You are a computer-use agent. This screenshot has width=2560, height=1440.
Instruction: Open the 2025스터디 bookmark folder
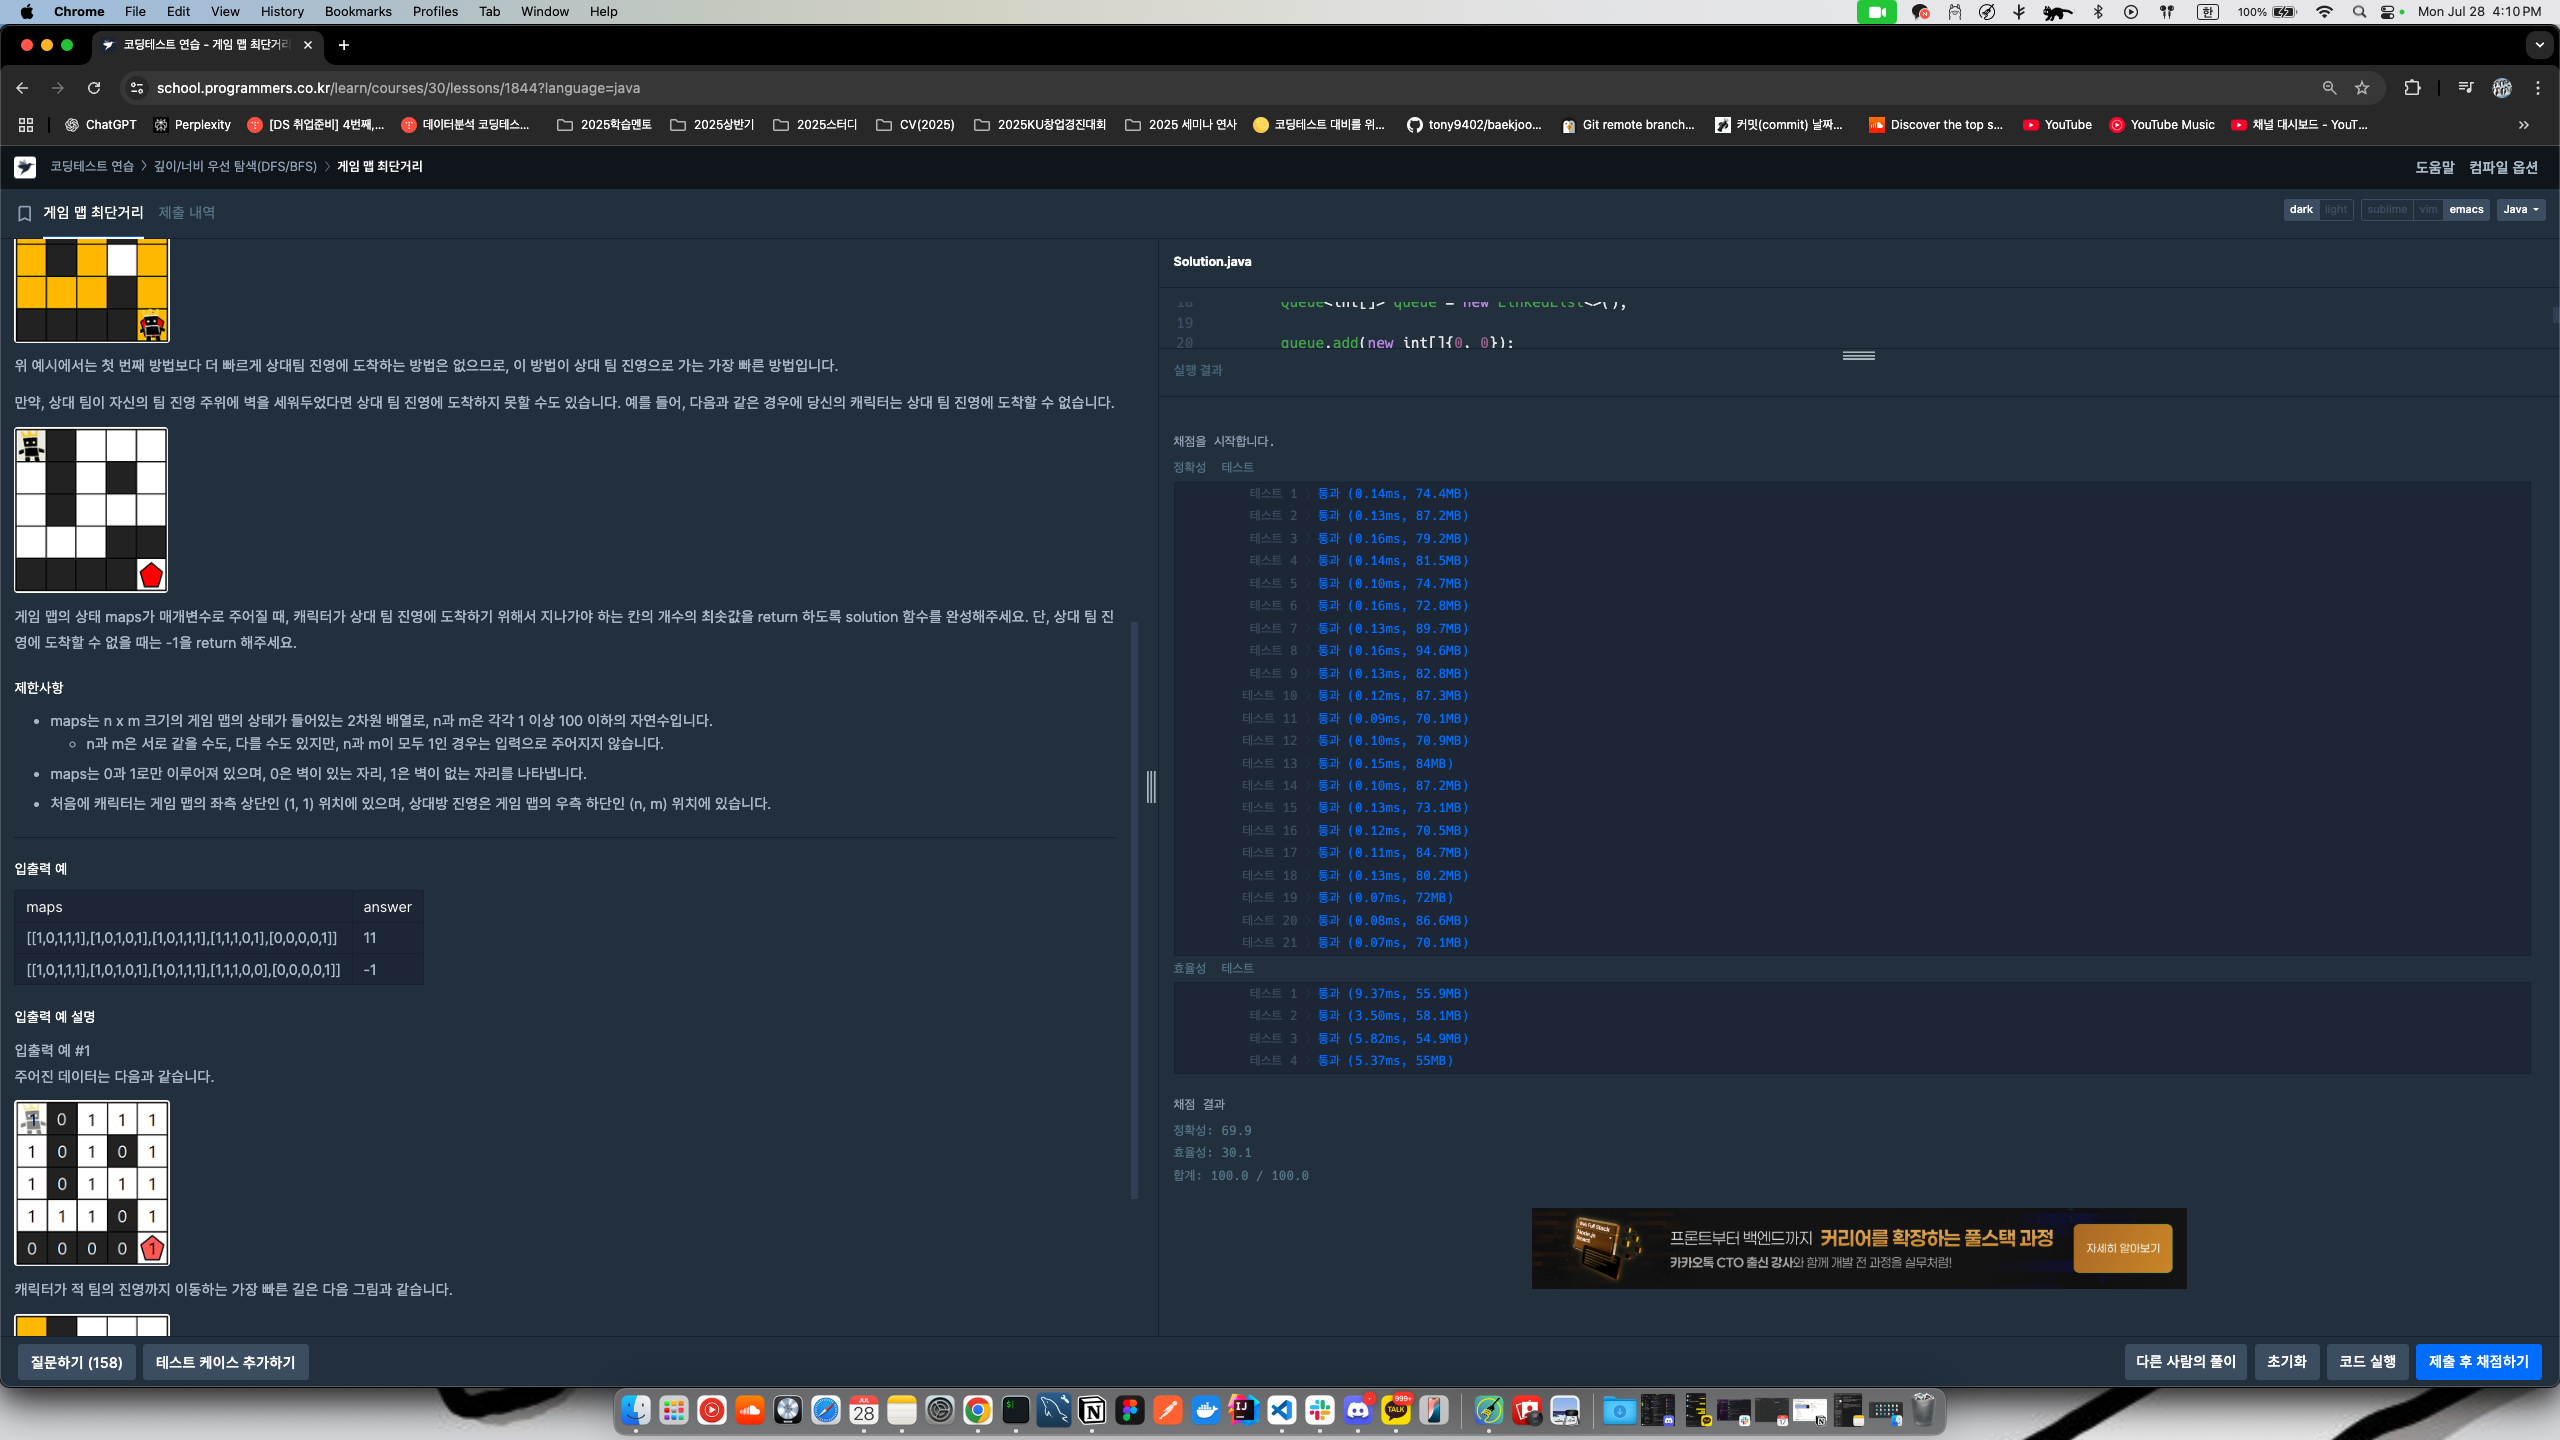coord(815,125)
